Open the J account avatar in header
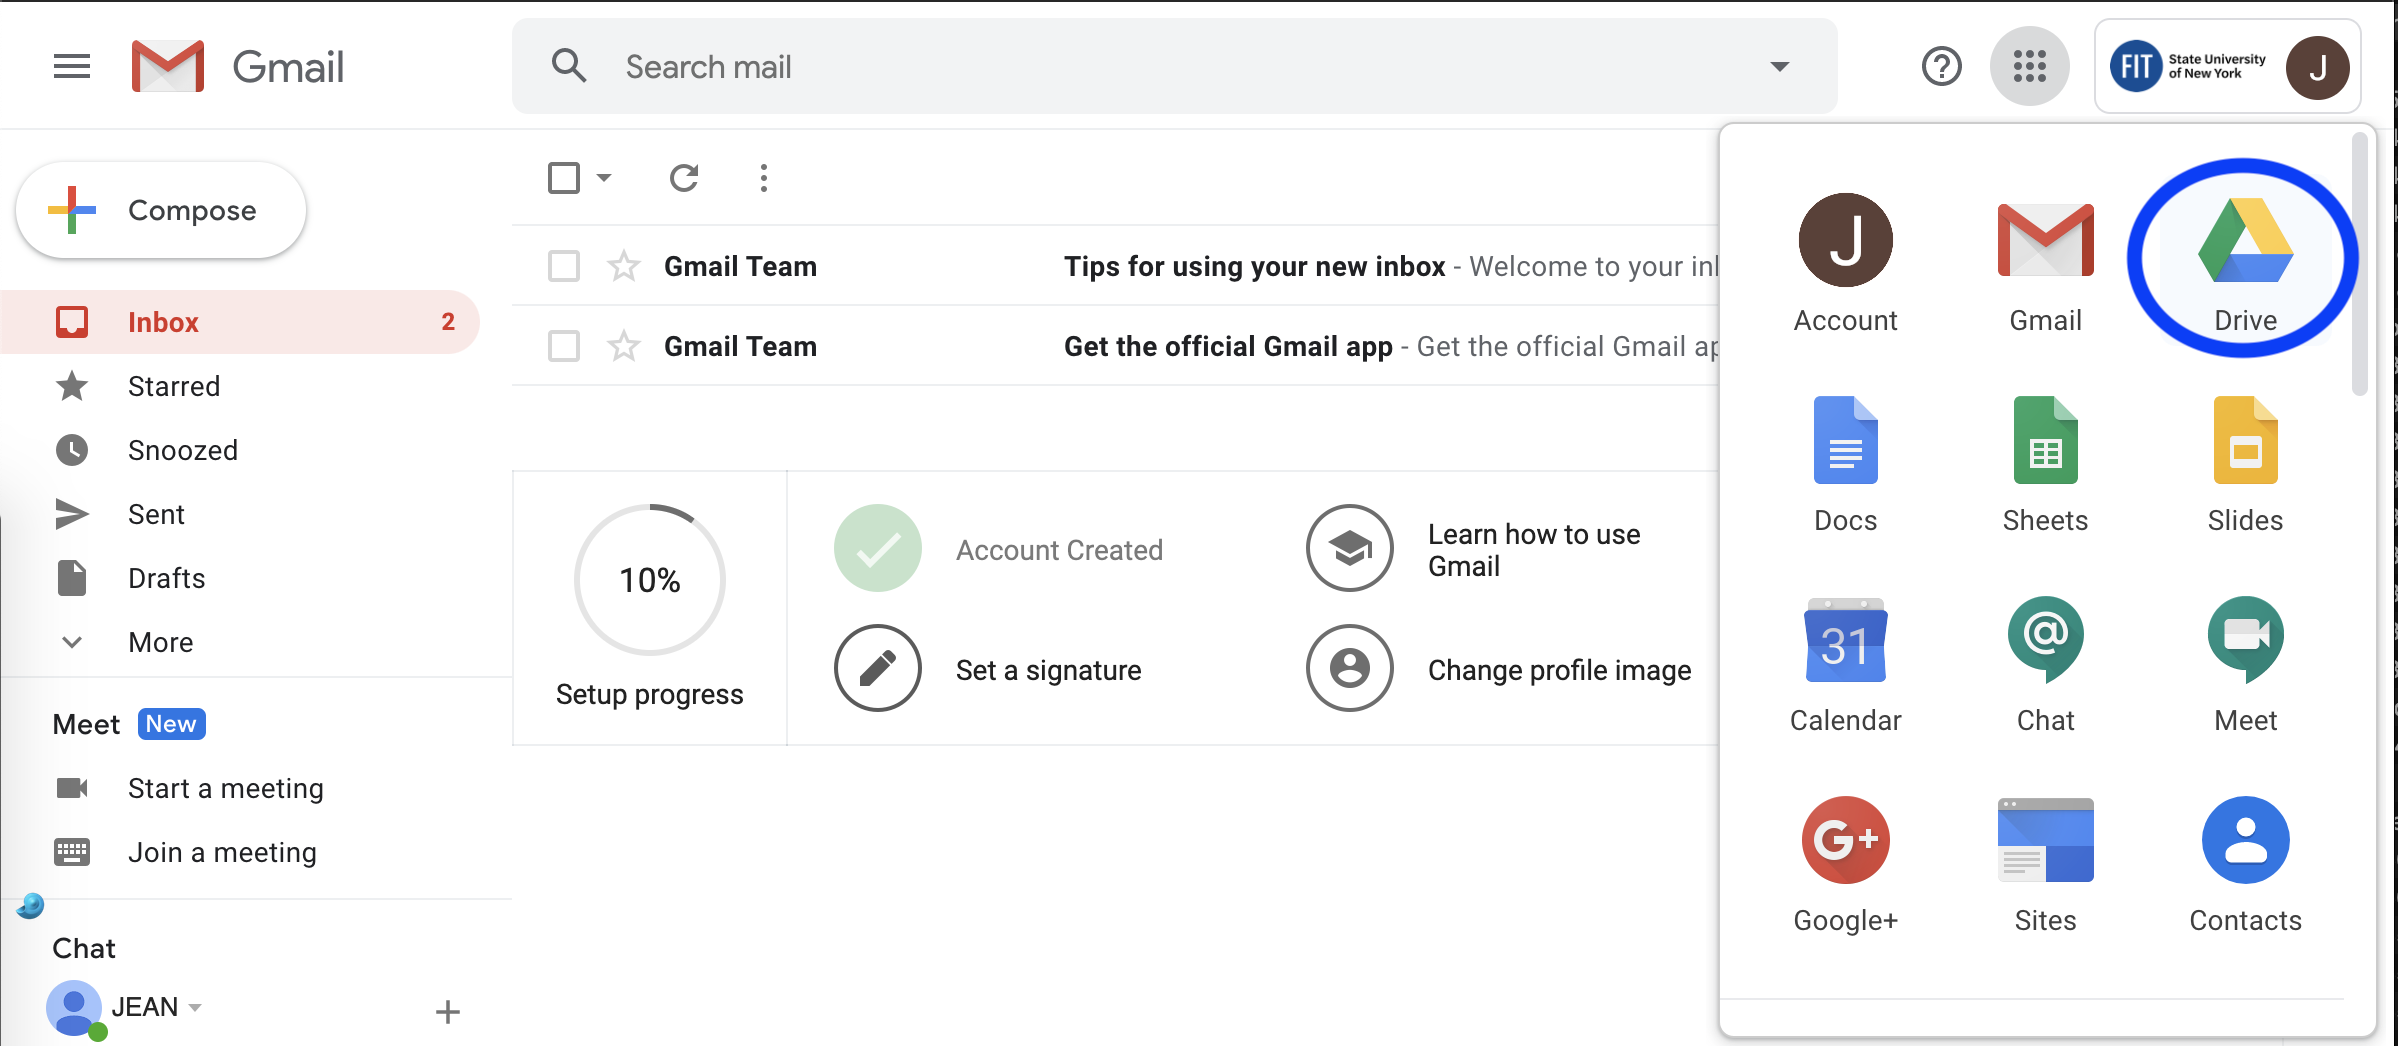 coord(2317,68)
